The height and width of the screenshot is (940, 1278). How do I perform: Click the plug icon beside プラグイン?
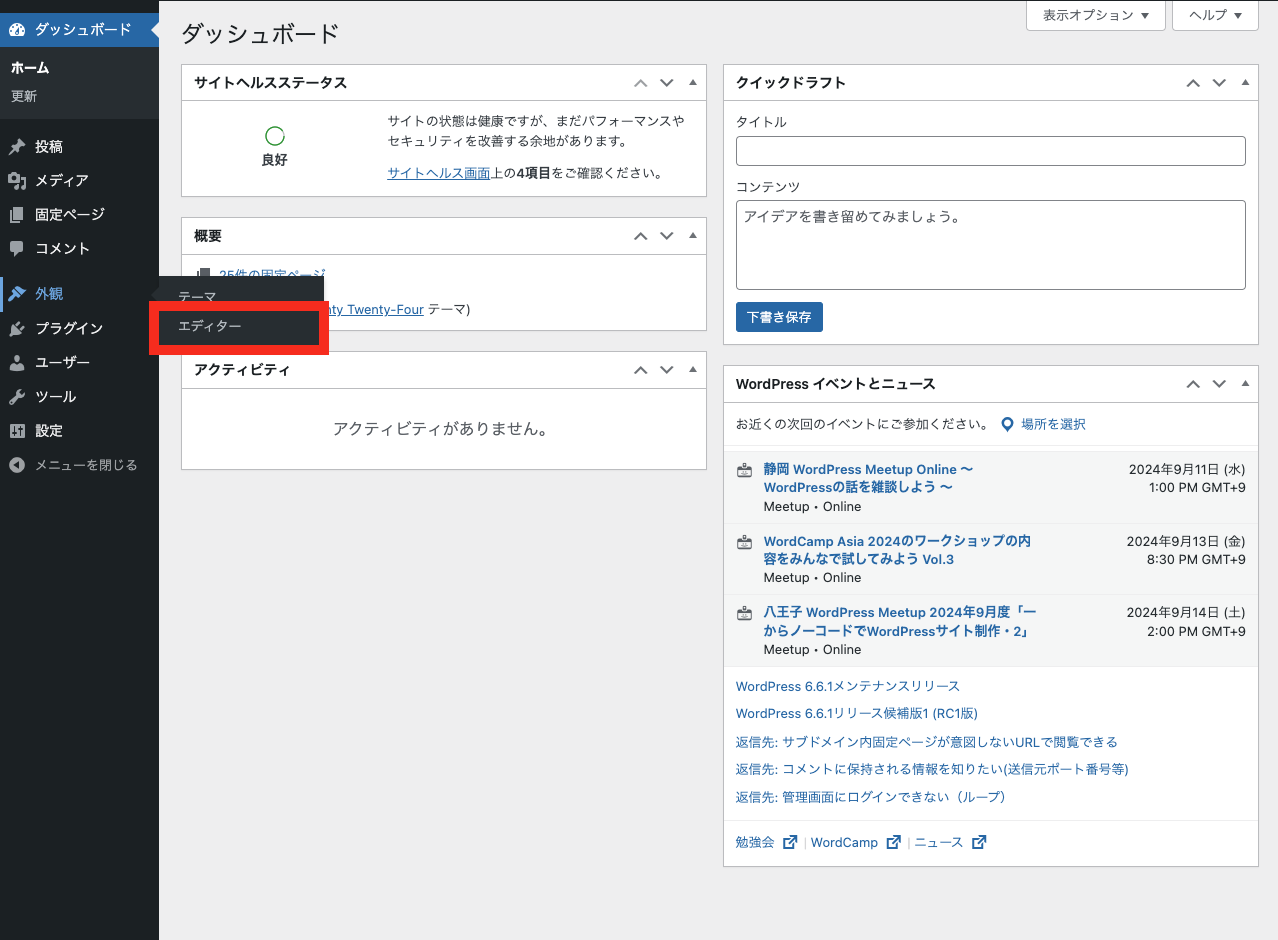[17, 329]
